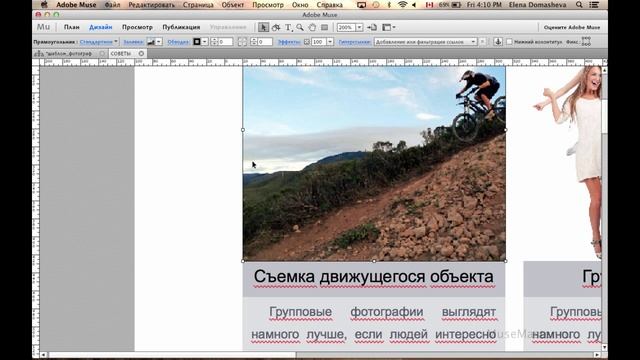Click the Canadian flag input source
The image size is (640, 360).
(429, 5)
